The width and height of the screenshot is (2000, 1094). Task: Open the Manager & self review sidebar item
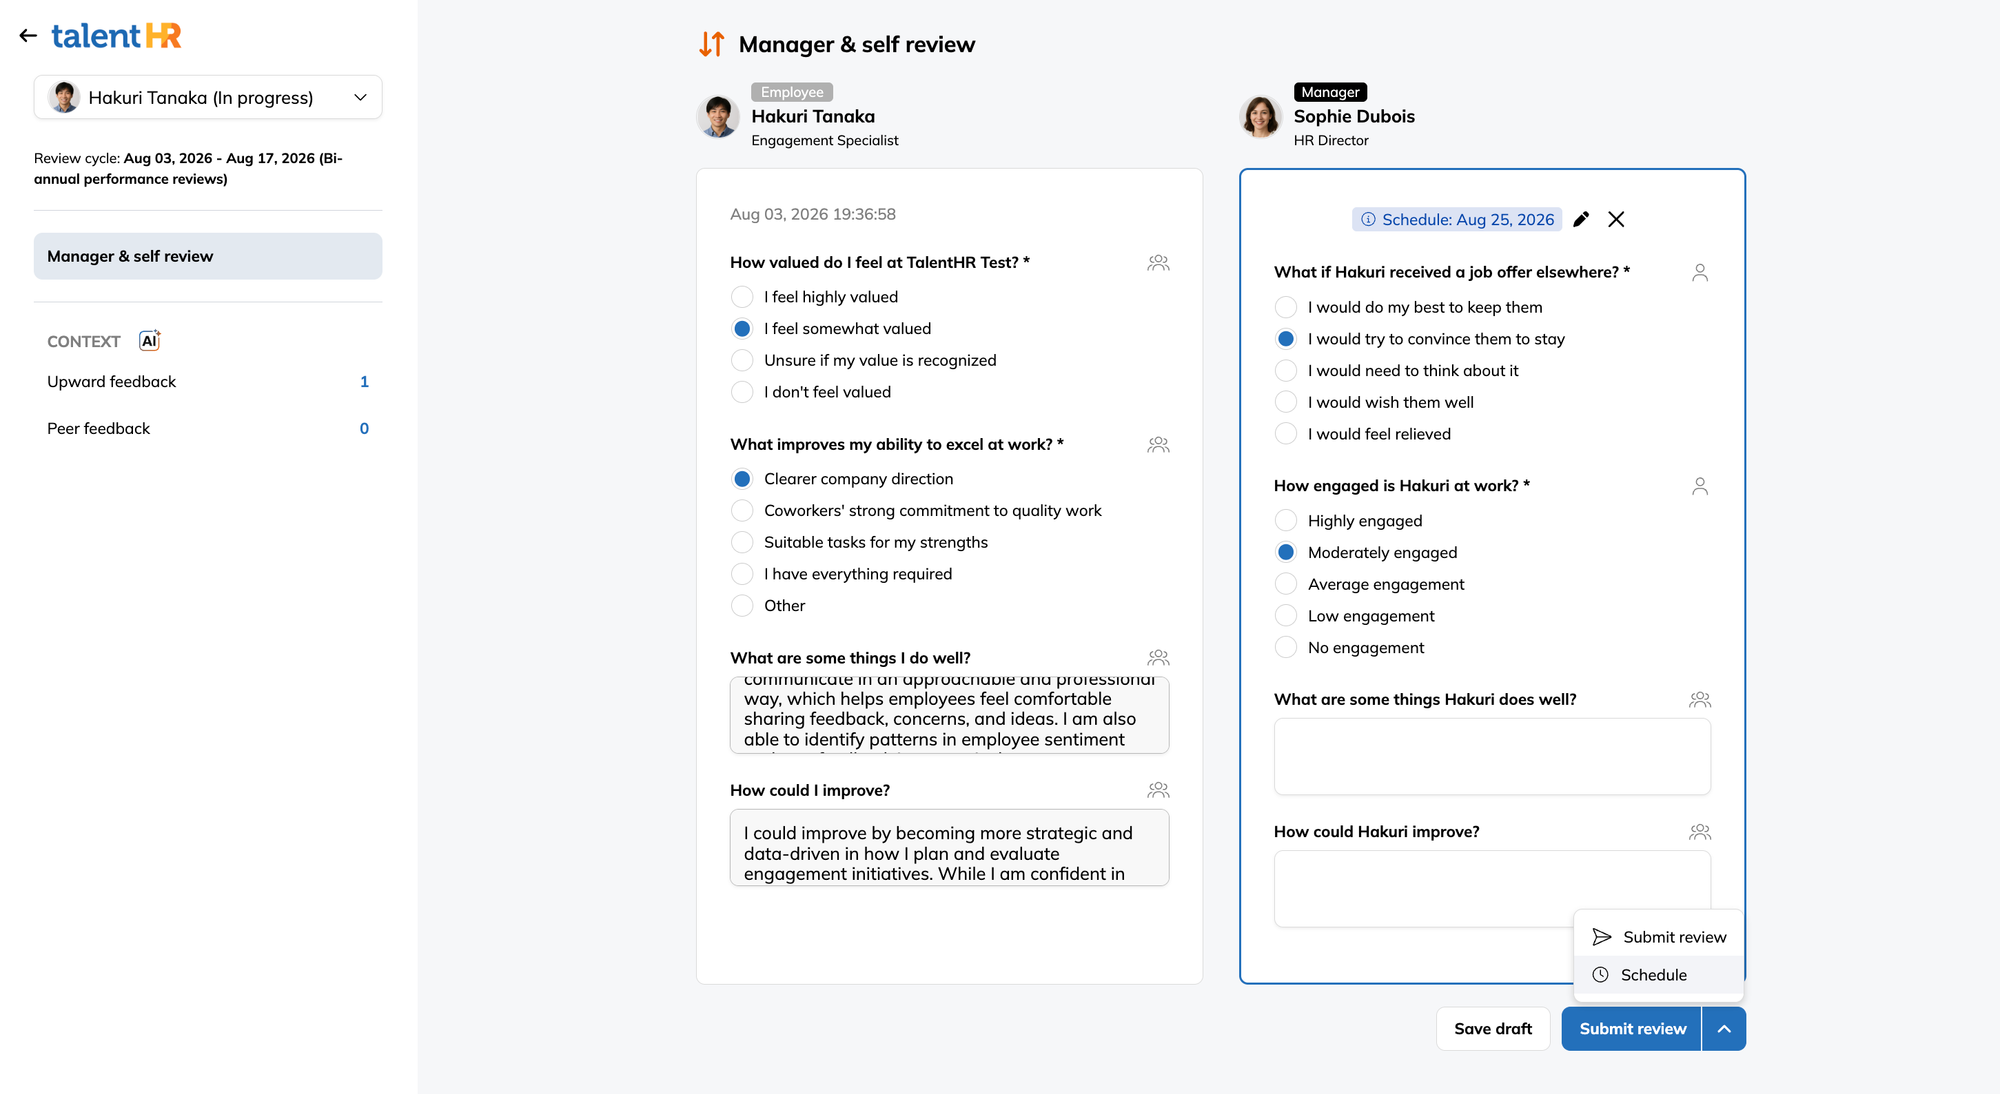pos(208,256)
